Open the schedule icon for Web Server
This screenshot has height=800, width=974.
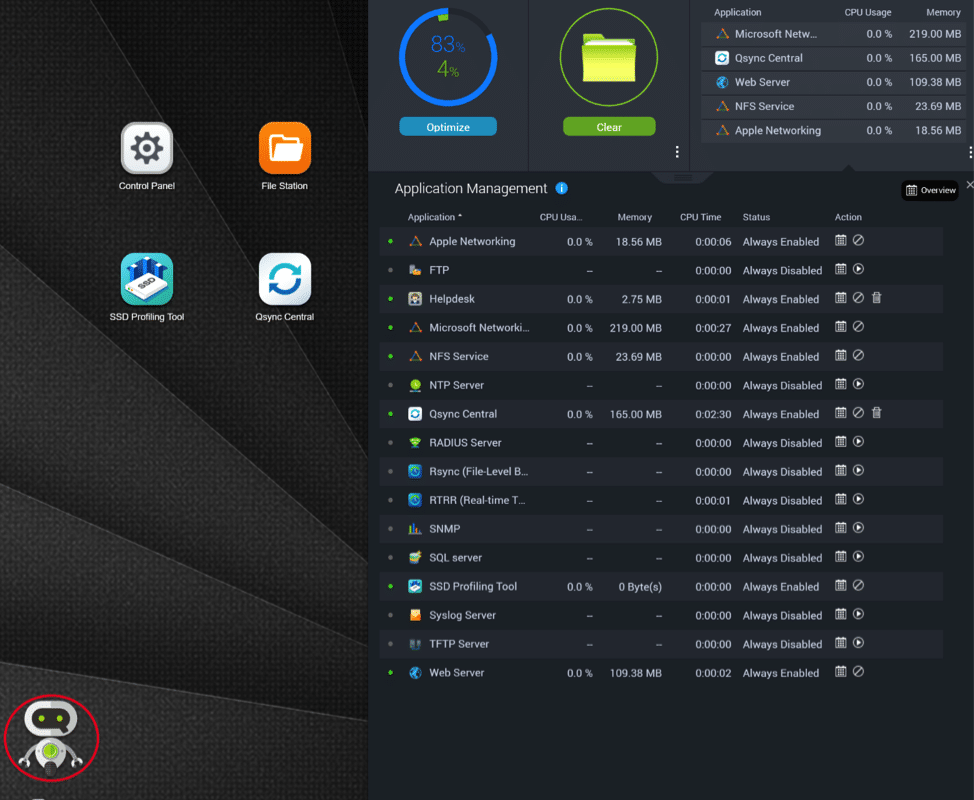[x=840, y=671]
